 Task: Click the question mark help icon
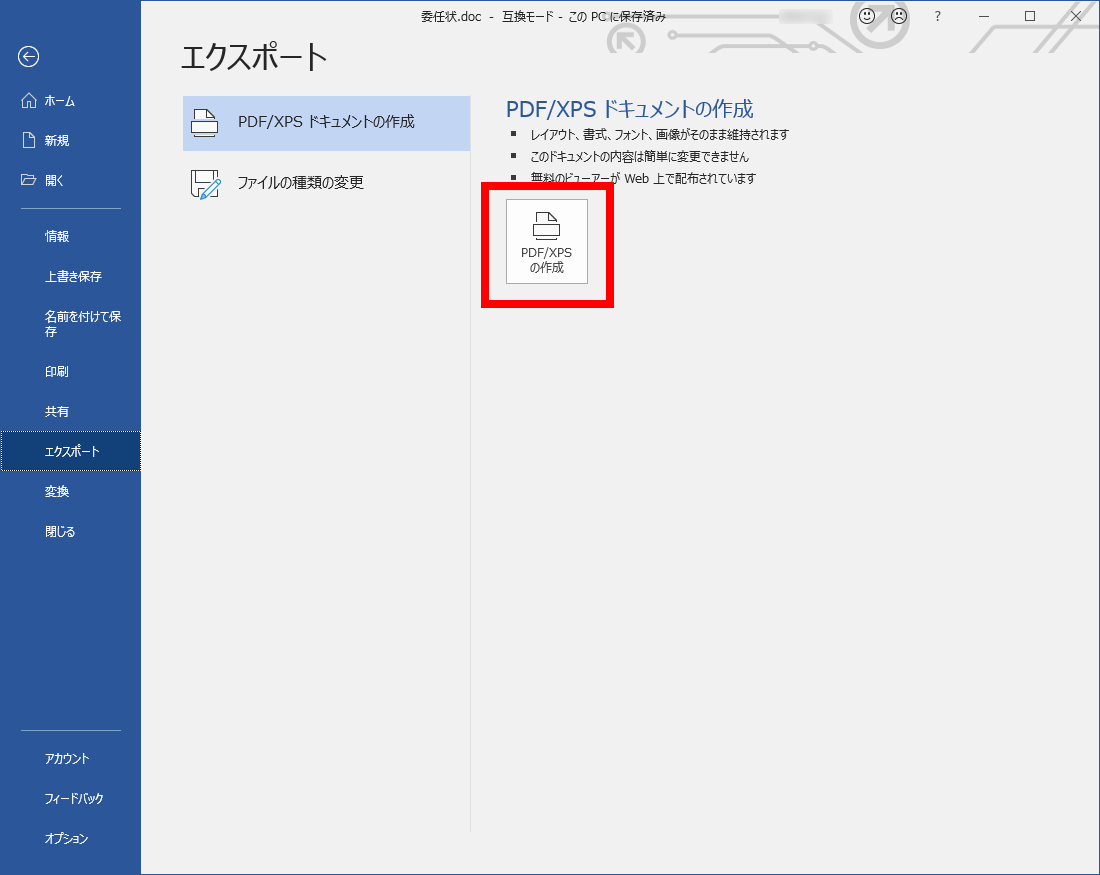(x=937, y=16)
